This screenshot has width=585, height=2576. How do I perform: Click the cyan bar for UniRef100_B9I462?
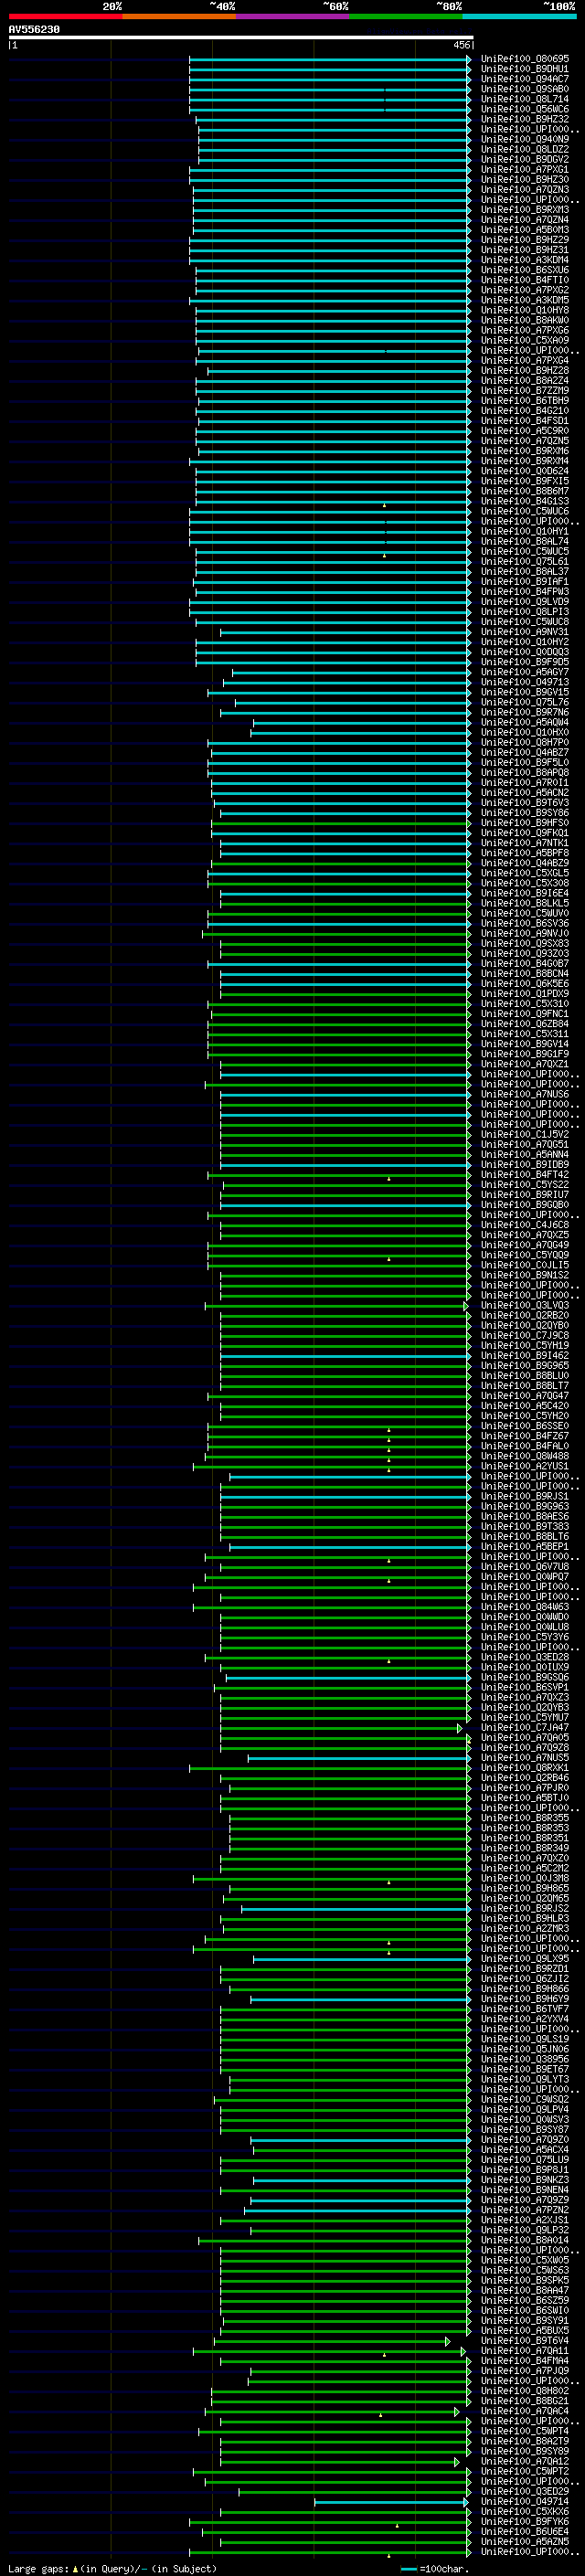pyautogui.click(x=345, y=1356)
